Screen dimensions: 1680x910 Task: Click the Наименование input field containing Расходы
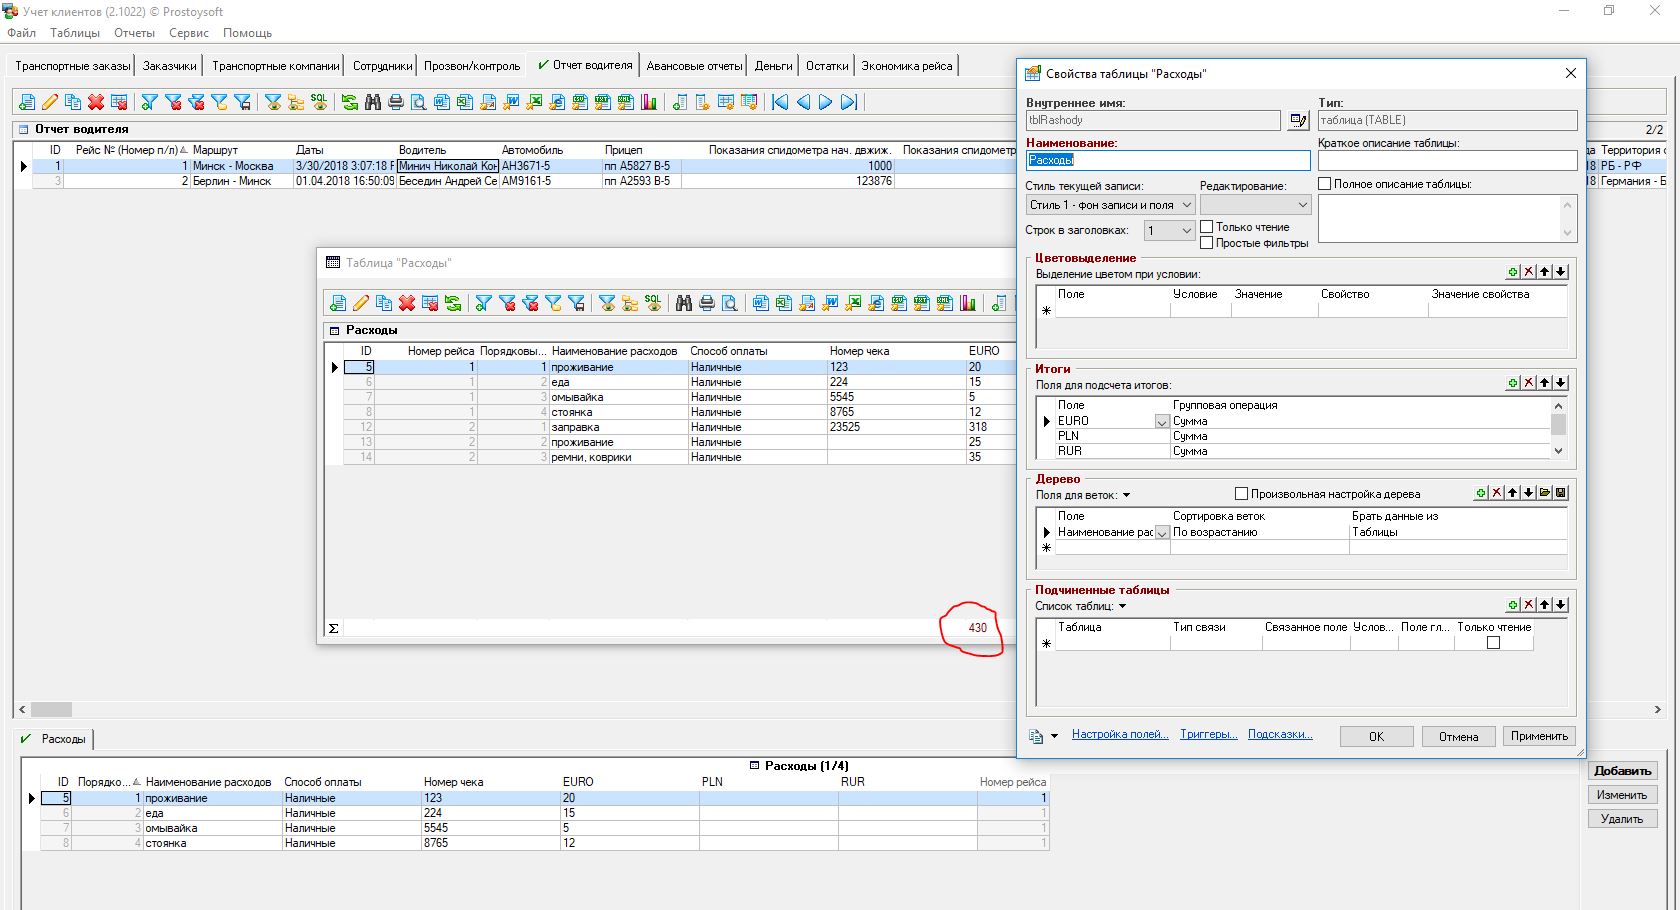point(1168,160)
